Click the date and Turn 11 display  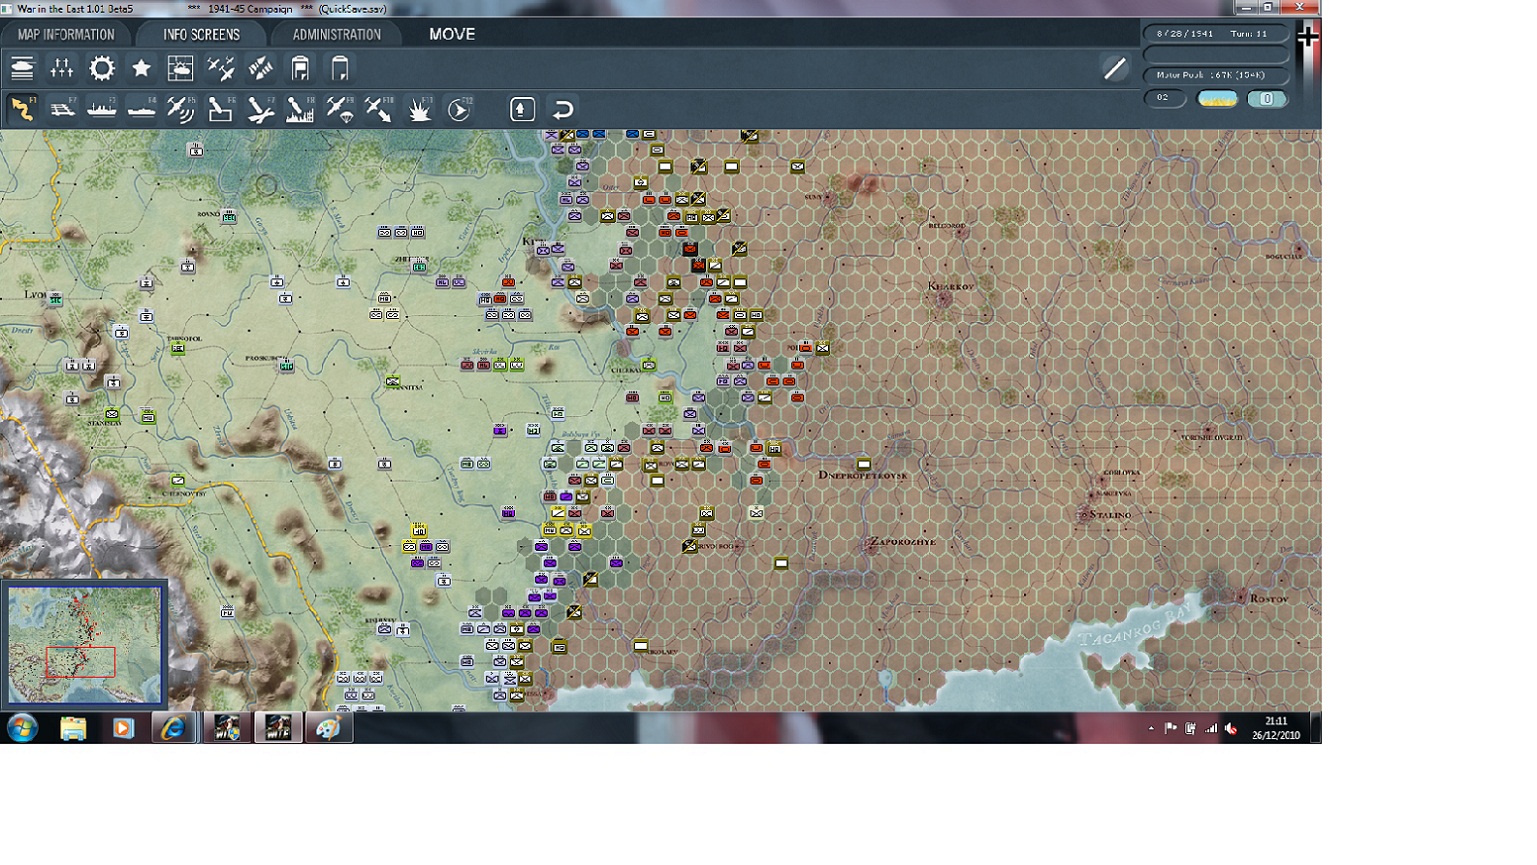tap(1215, 33)
